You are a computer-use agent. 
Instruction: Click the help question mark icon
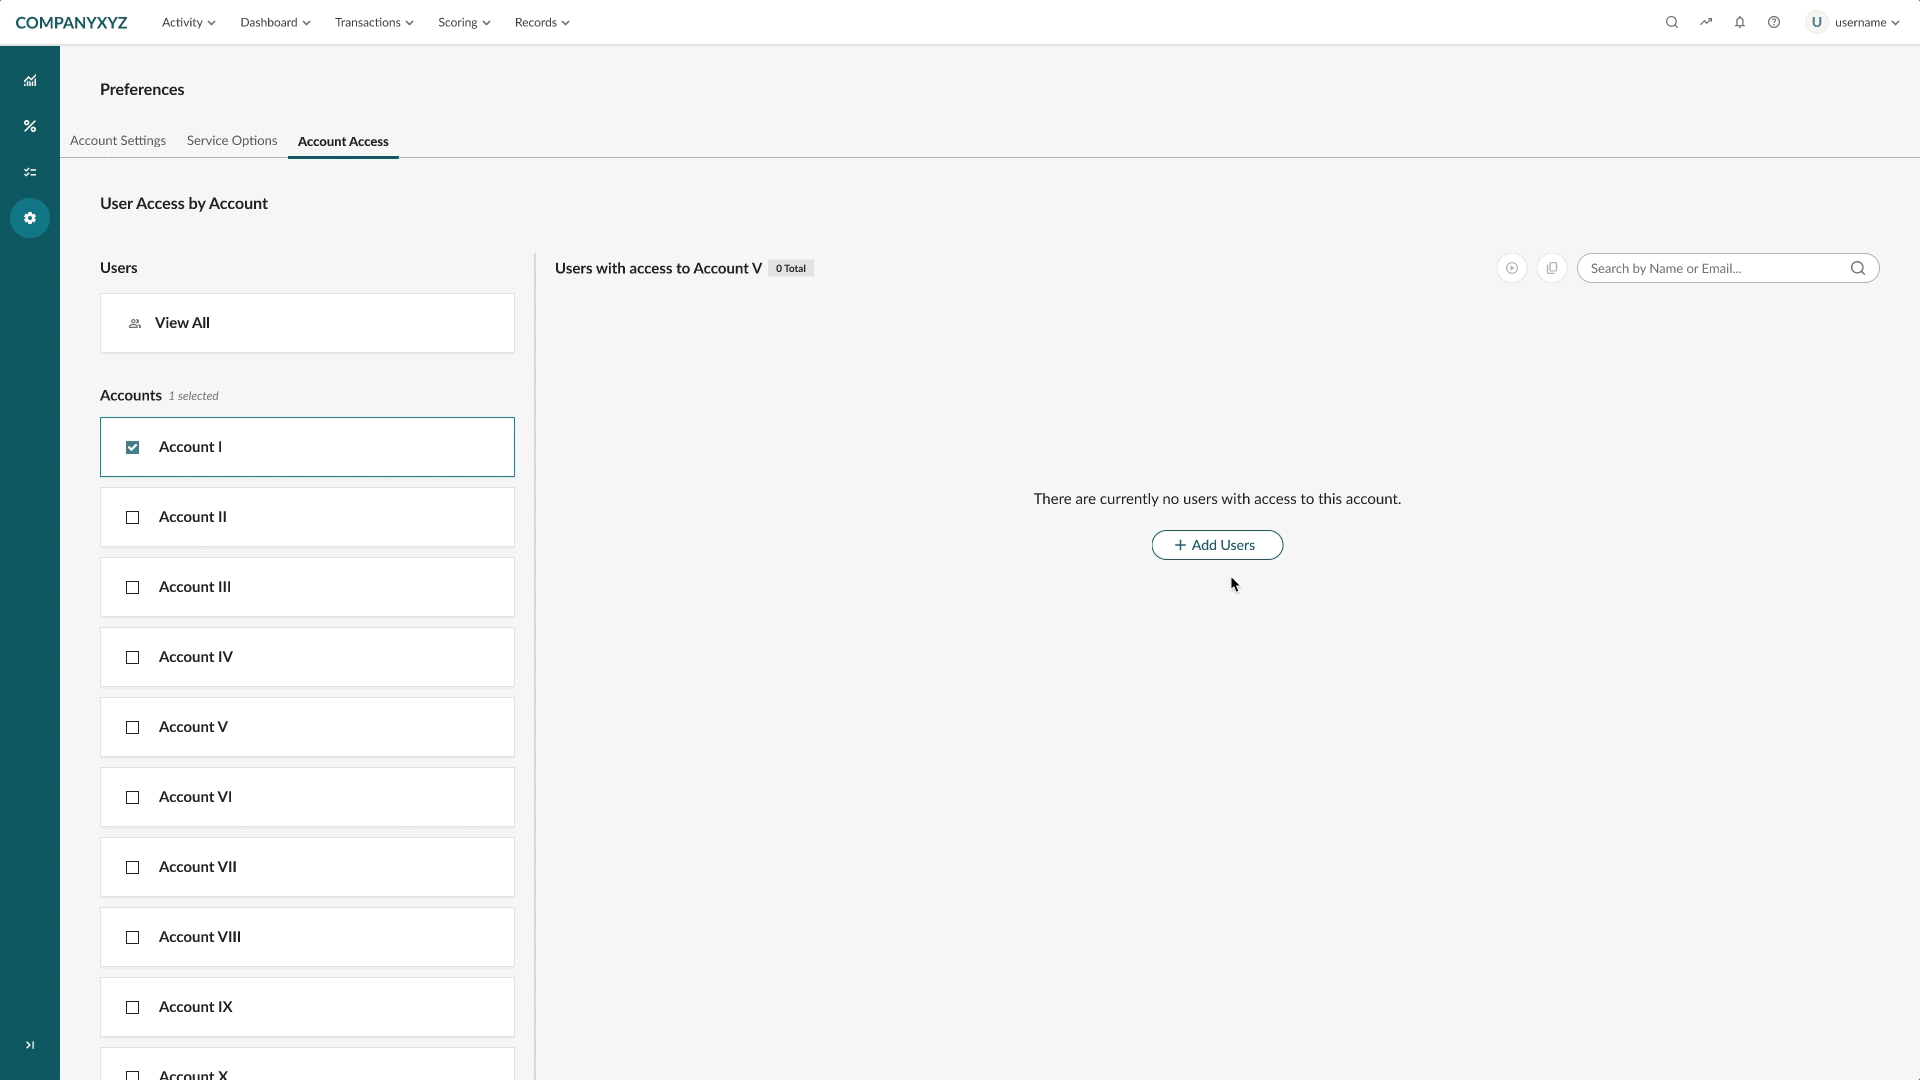click(x=1773, y=22)
